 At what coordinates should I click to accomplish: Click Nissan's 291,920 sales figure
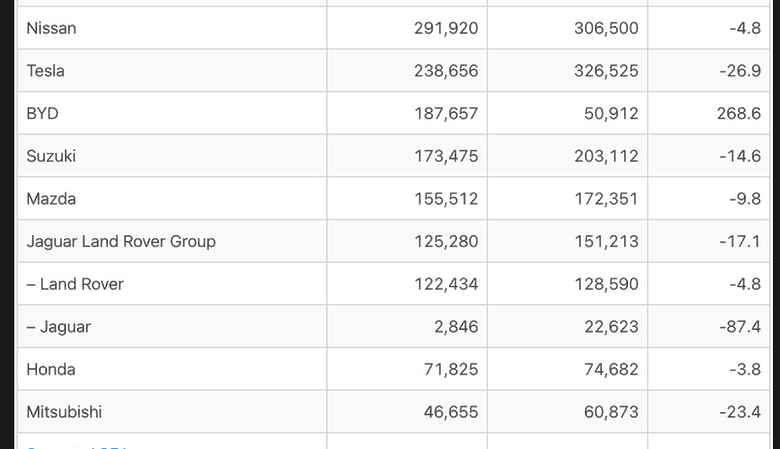(446, 28)
